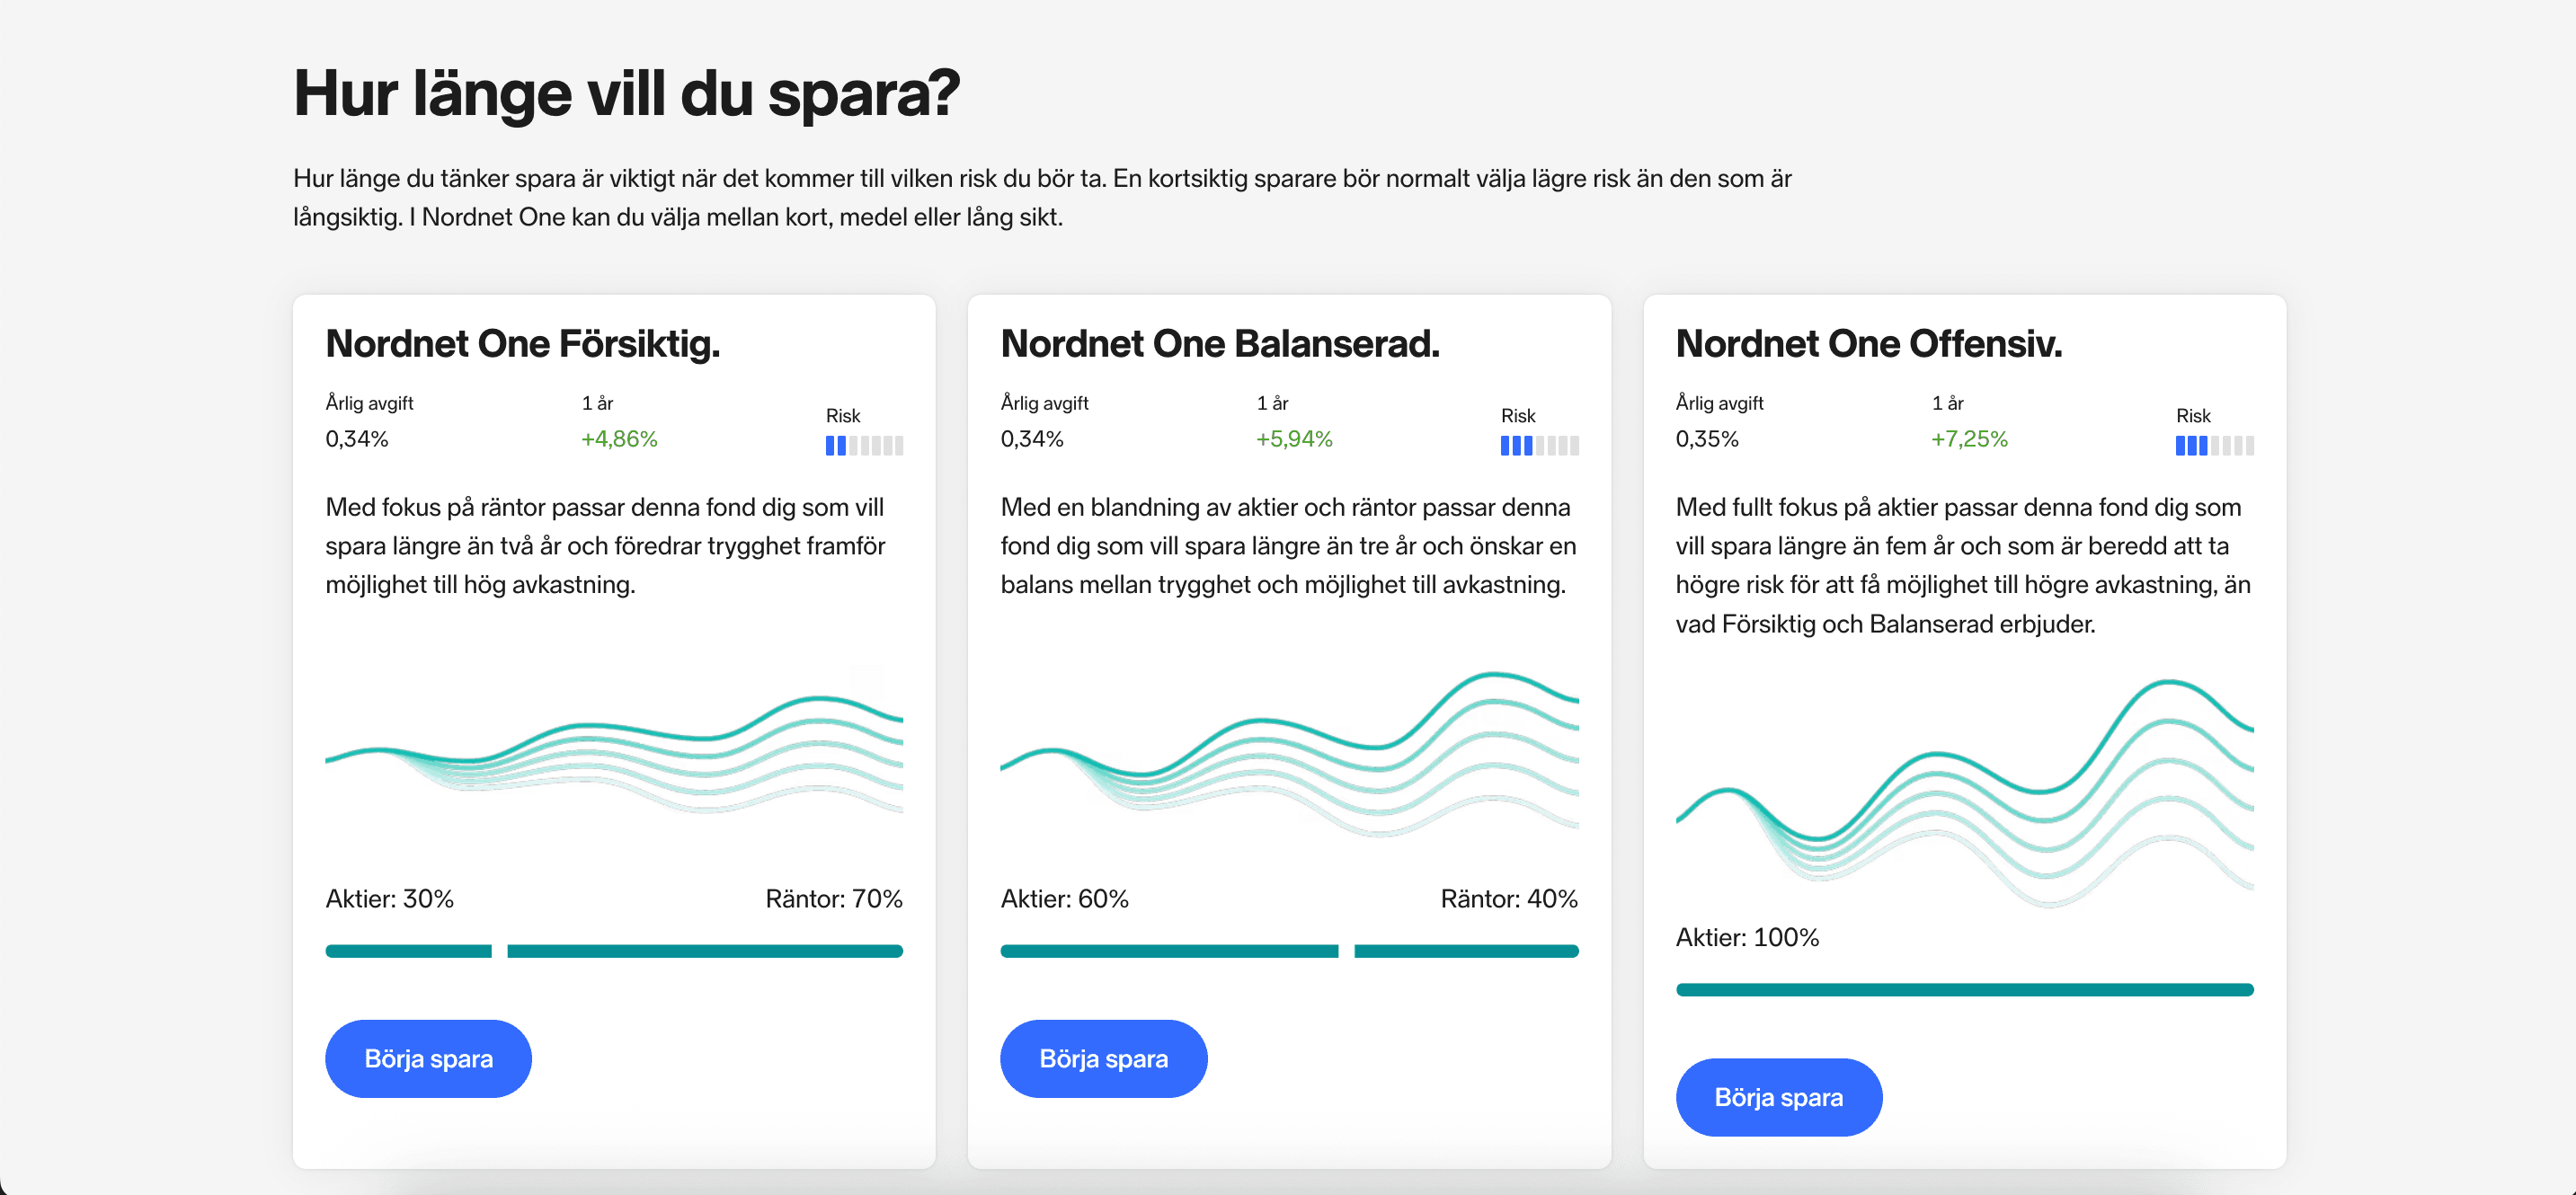2576x1195 pixels.
Task: Click the Balanserad Aktier 60% allocation bar
Action: click(x=1169, y=951)
